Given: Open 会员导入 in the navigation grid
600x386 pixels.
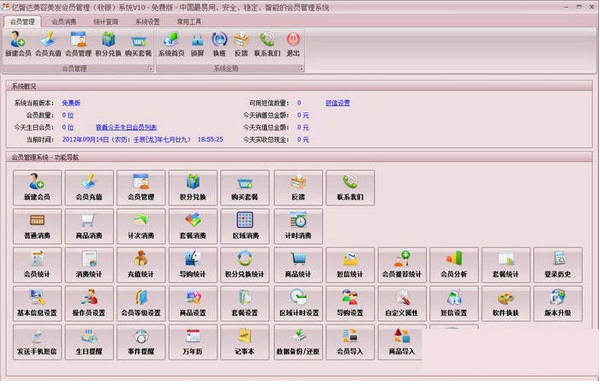Looking at the screenshot, I should point(350,342).
